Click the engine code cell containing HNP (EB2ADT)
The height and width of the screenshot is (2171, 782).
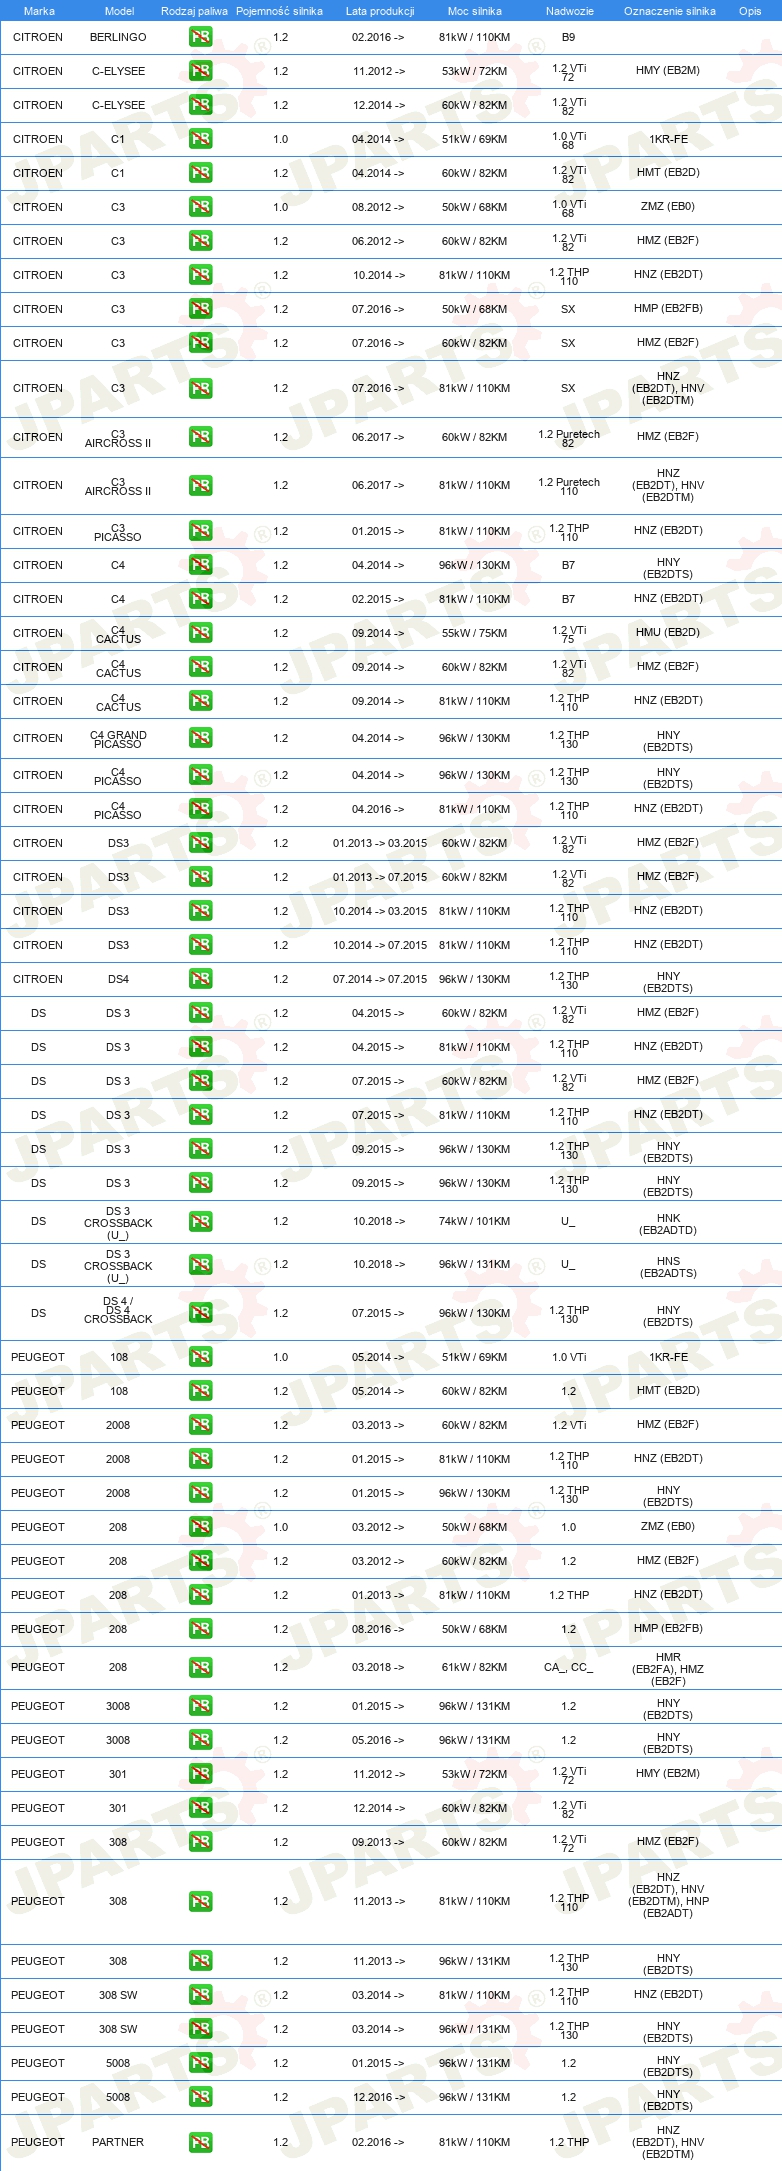(x=668, y=1895)
